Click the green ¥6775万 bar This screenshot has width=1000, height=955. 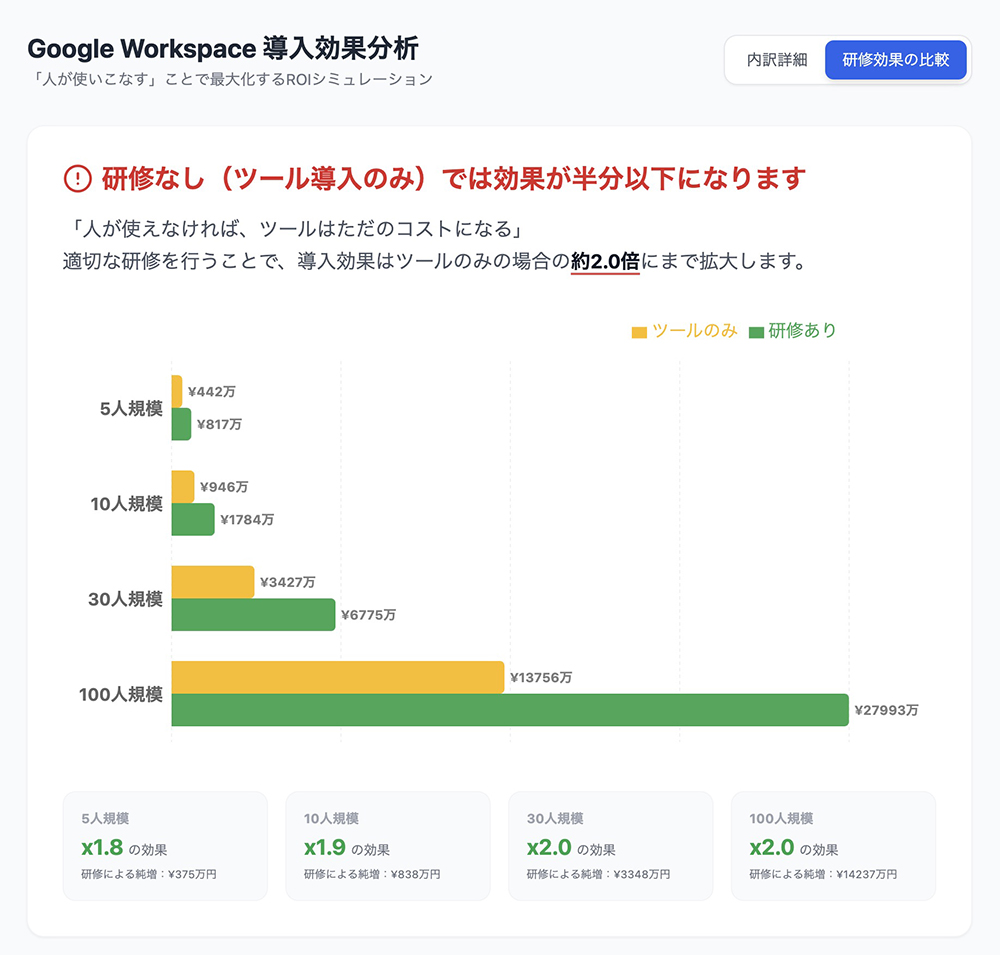pos(253,614)
